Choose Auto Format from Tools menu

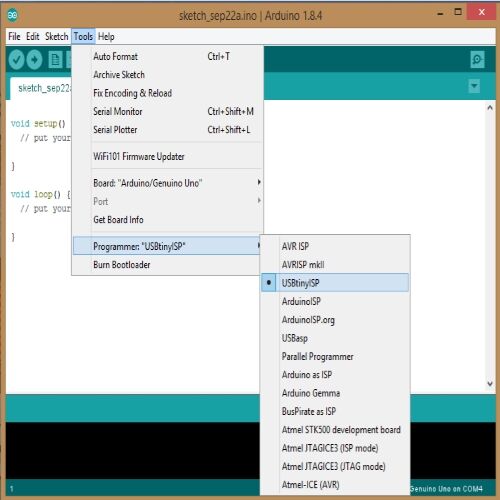[x=168, y=56]
